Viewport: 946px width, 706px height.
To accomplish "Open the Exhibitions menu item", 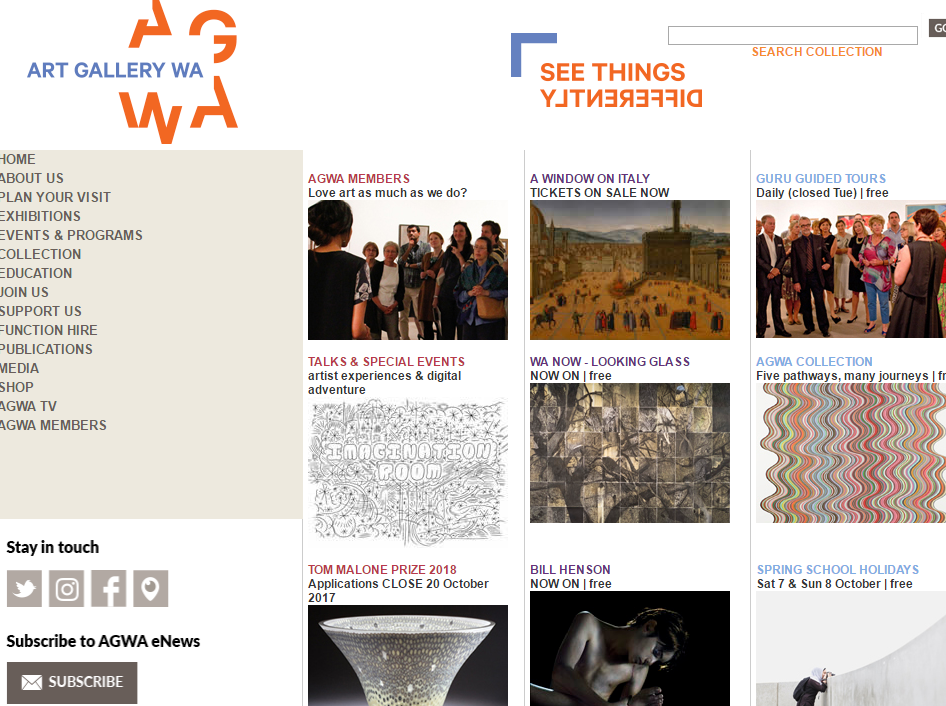I will 40,216.
